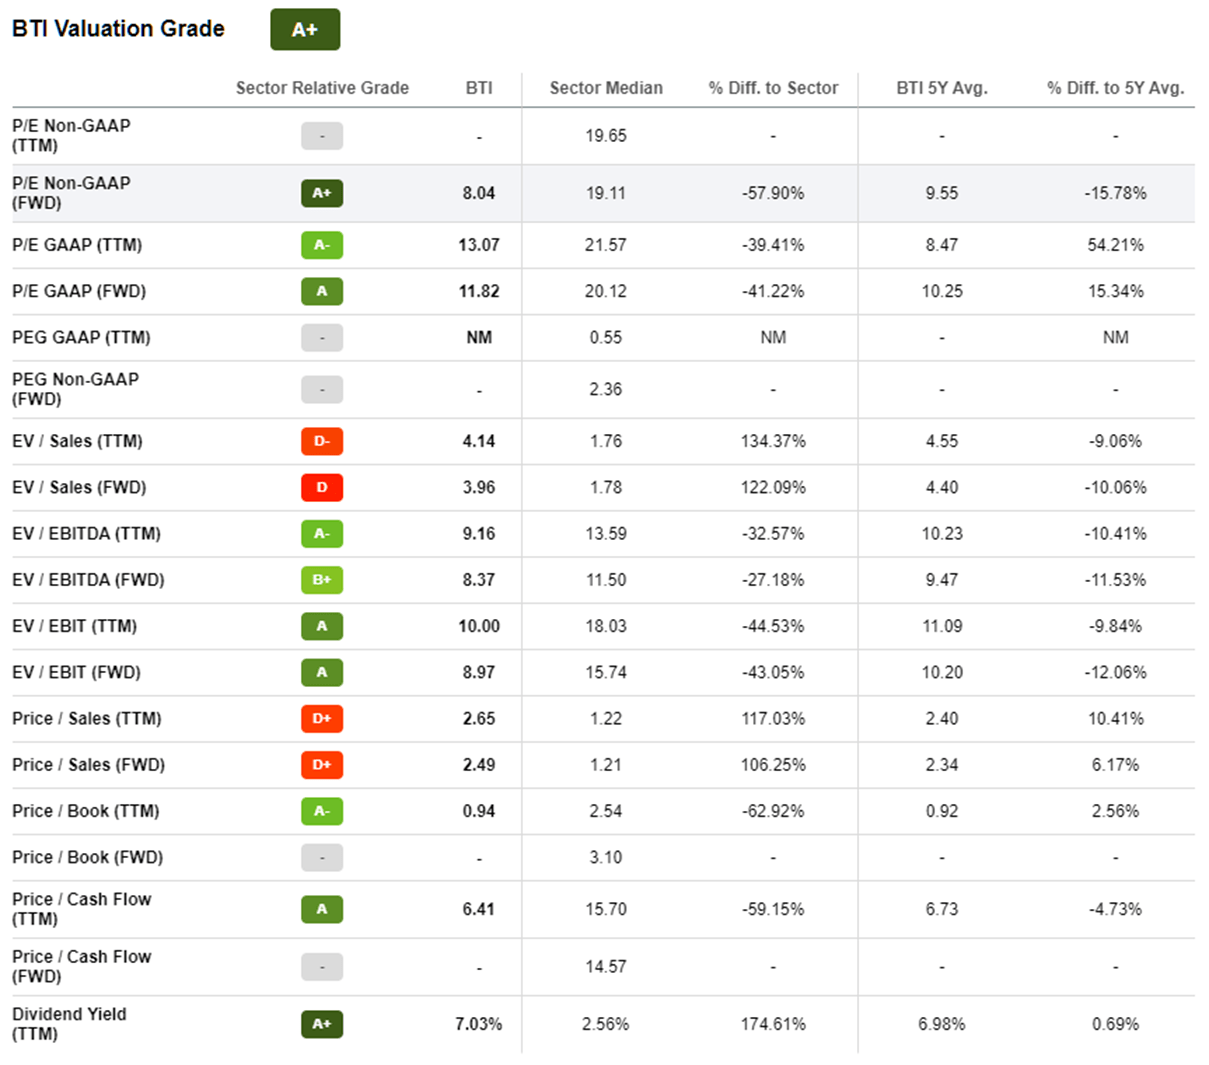Click the overall A+ valuation grade badge
Screen dimensions: 1209x1065
coord(305,30)
